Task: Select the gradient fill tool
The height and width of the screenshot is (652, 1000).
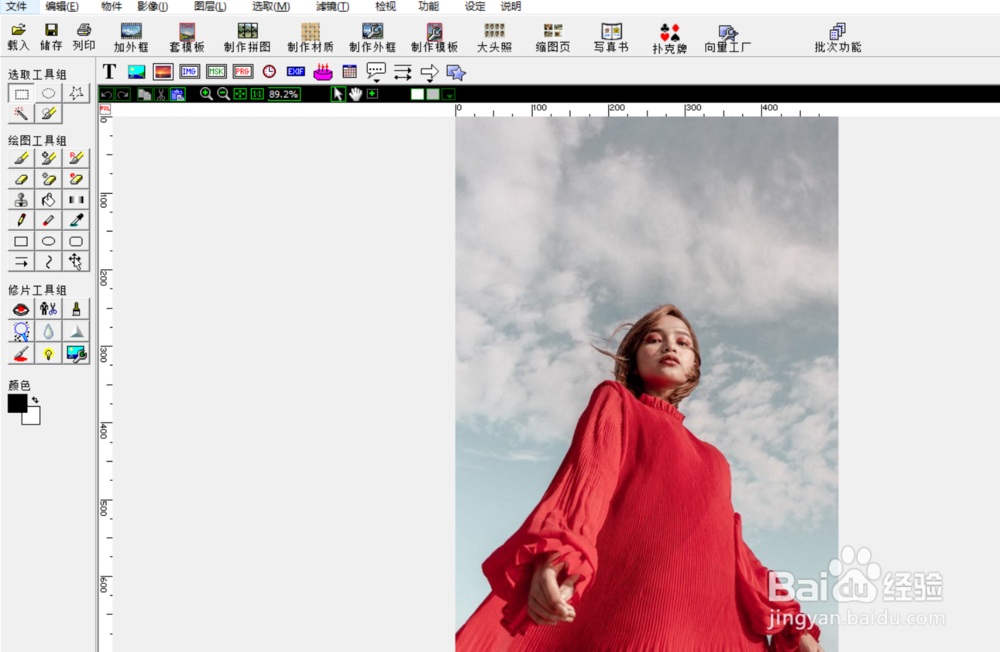Action: click(x=76, y=200)
